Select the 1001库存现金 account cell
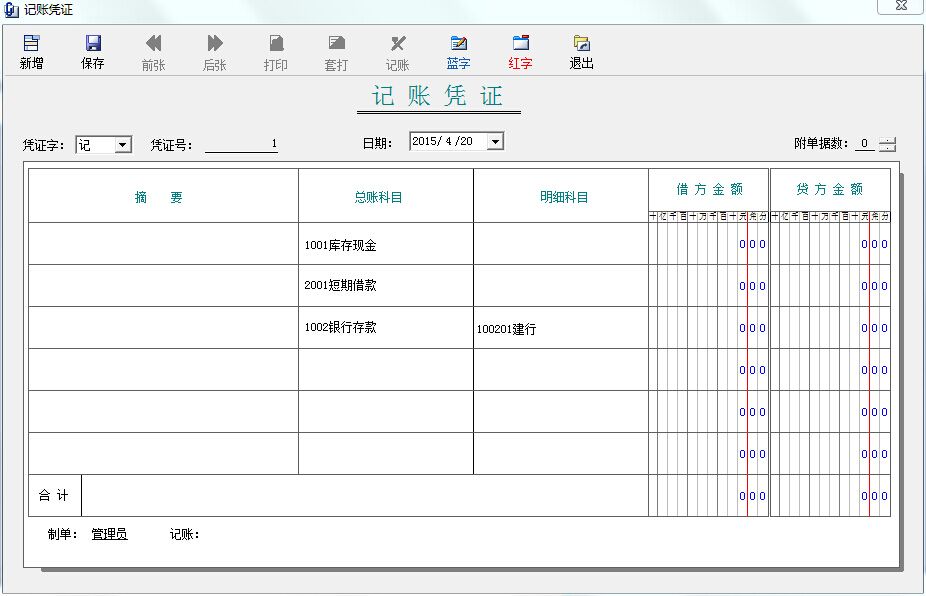Screen dimensions: 926x596 coord(385,242)
